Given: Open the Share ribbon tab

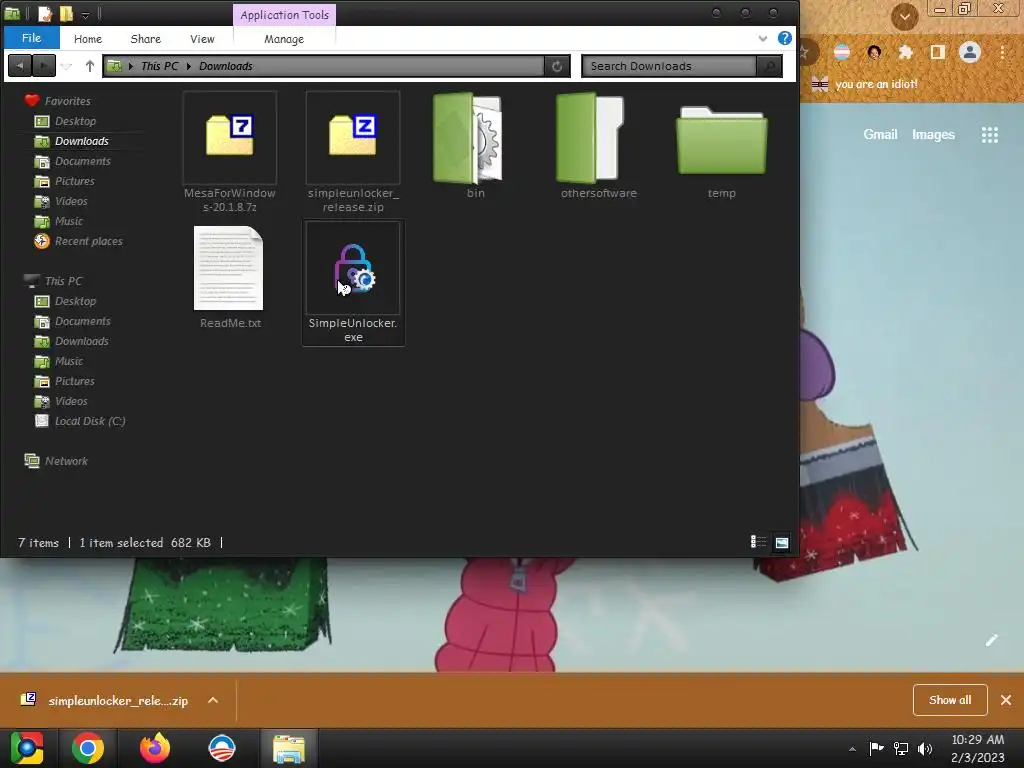Looking at the screenshot, I should (x=146, y=39).
